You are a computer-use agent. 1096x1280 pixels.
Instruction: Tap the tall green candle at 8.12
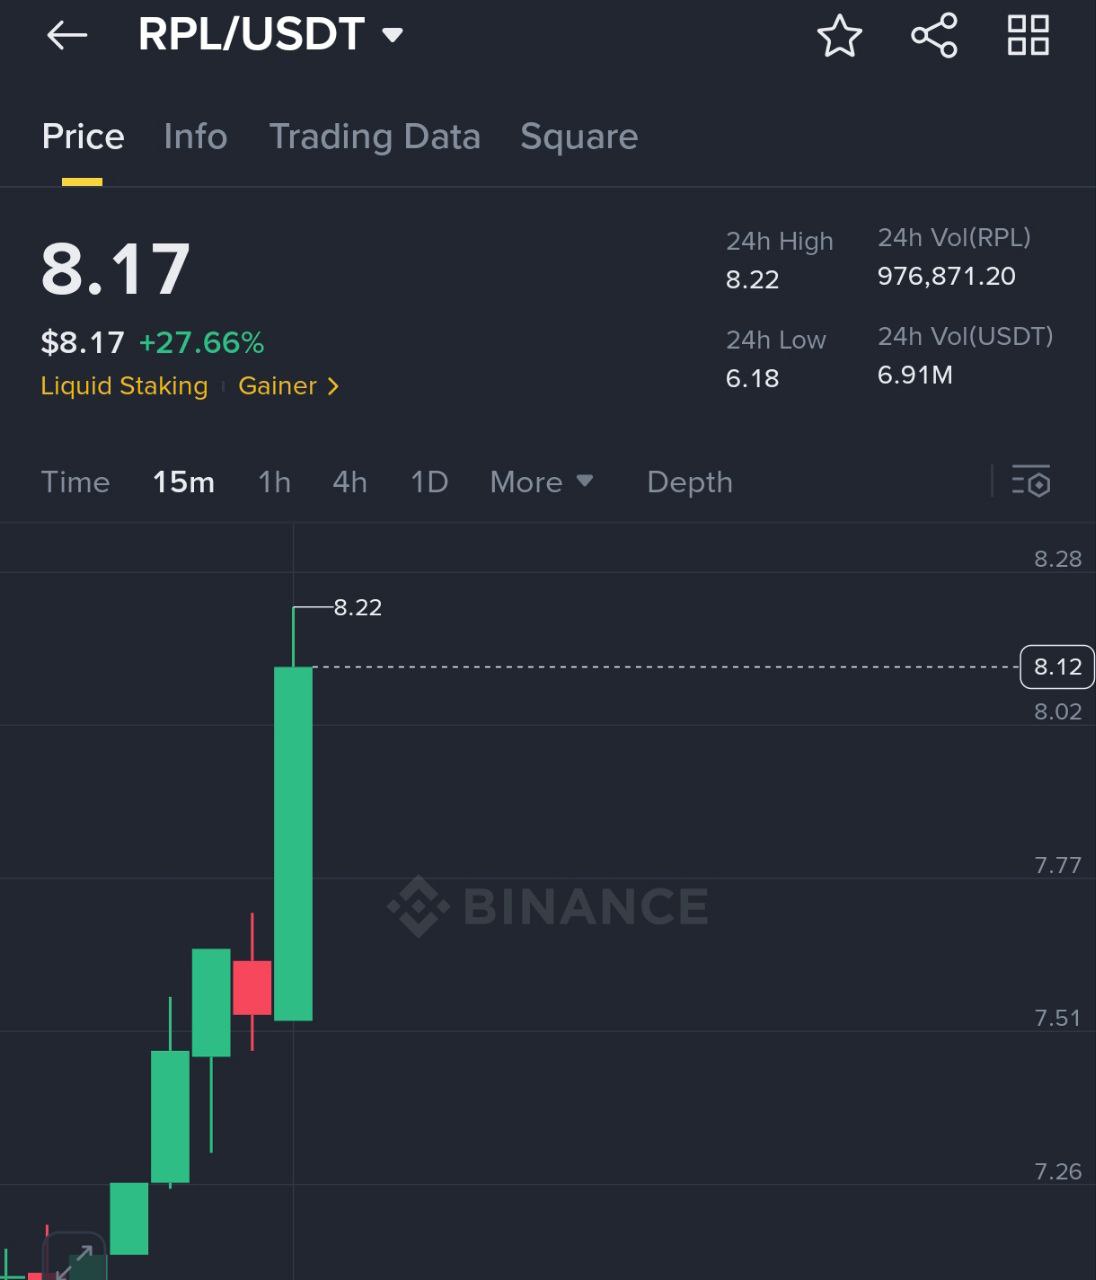pyautogui.click(x=293, y=843)
